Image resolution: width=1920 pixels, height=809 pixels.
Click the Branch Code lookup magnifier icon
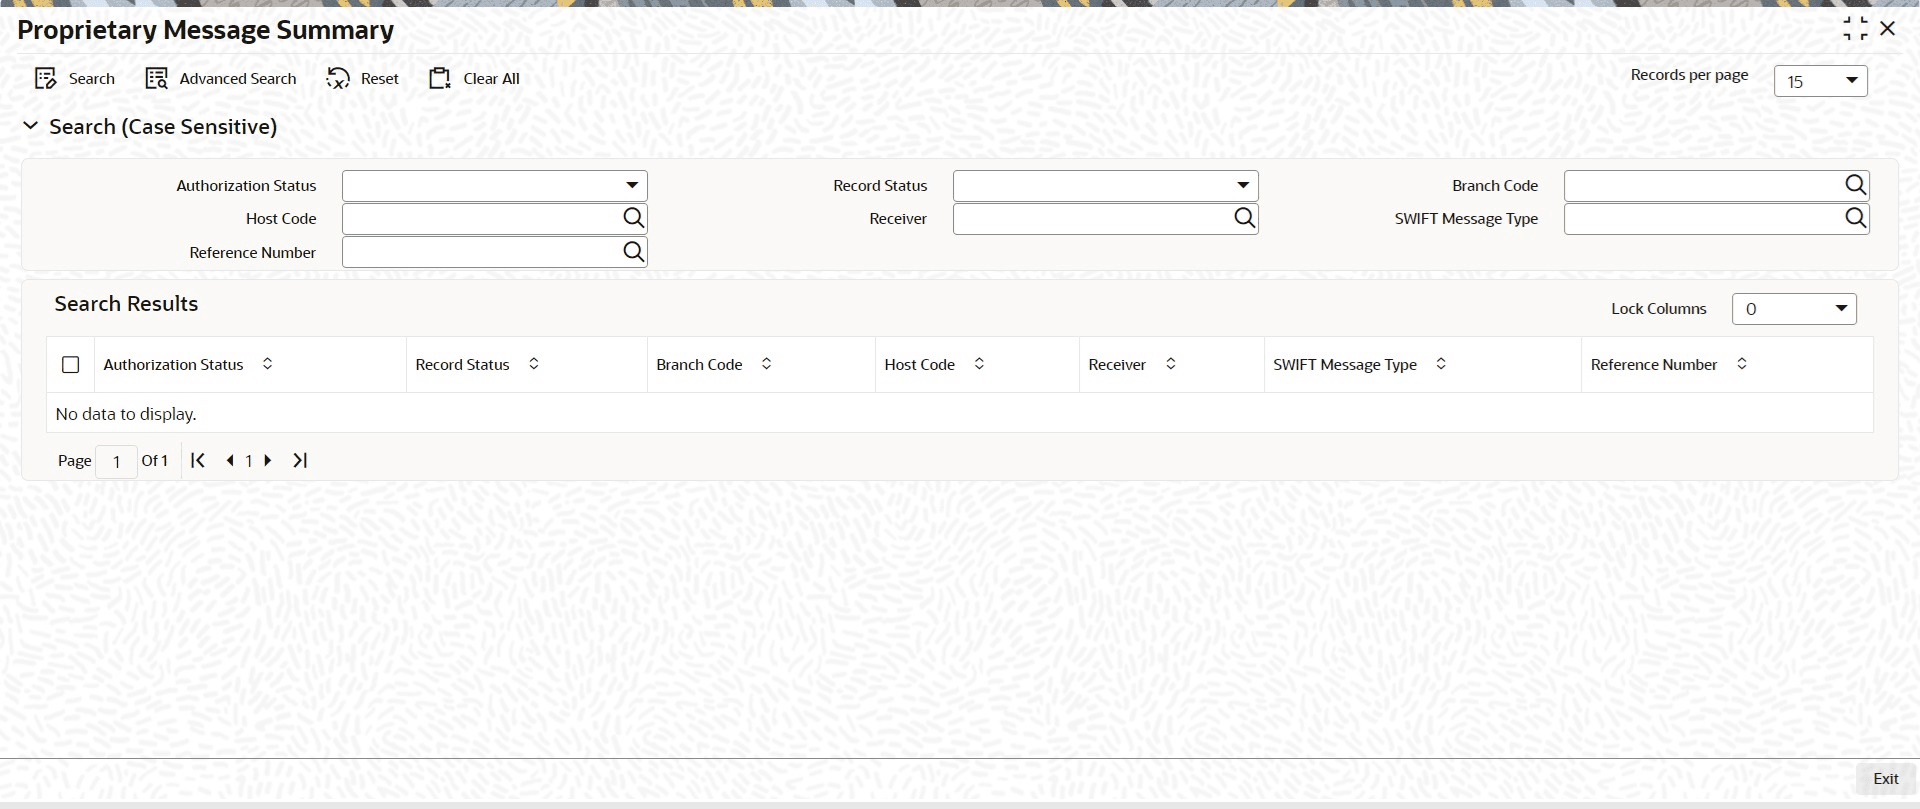pyautogui.click(x=1855, y=185)
